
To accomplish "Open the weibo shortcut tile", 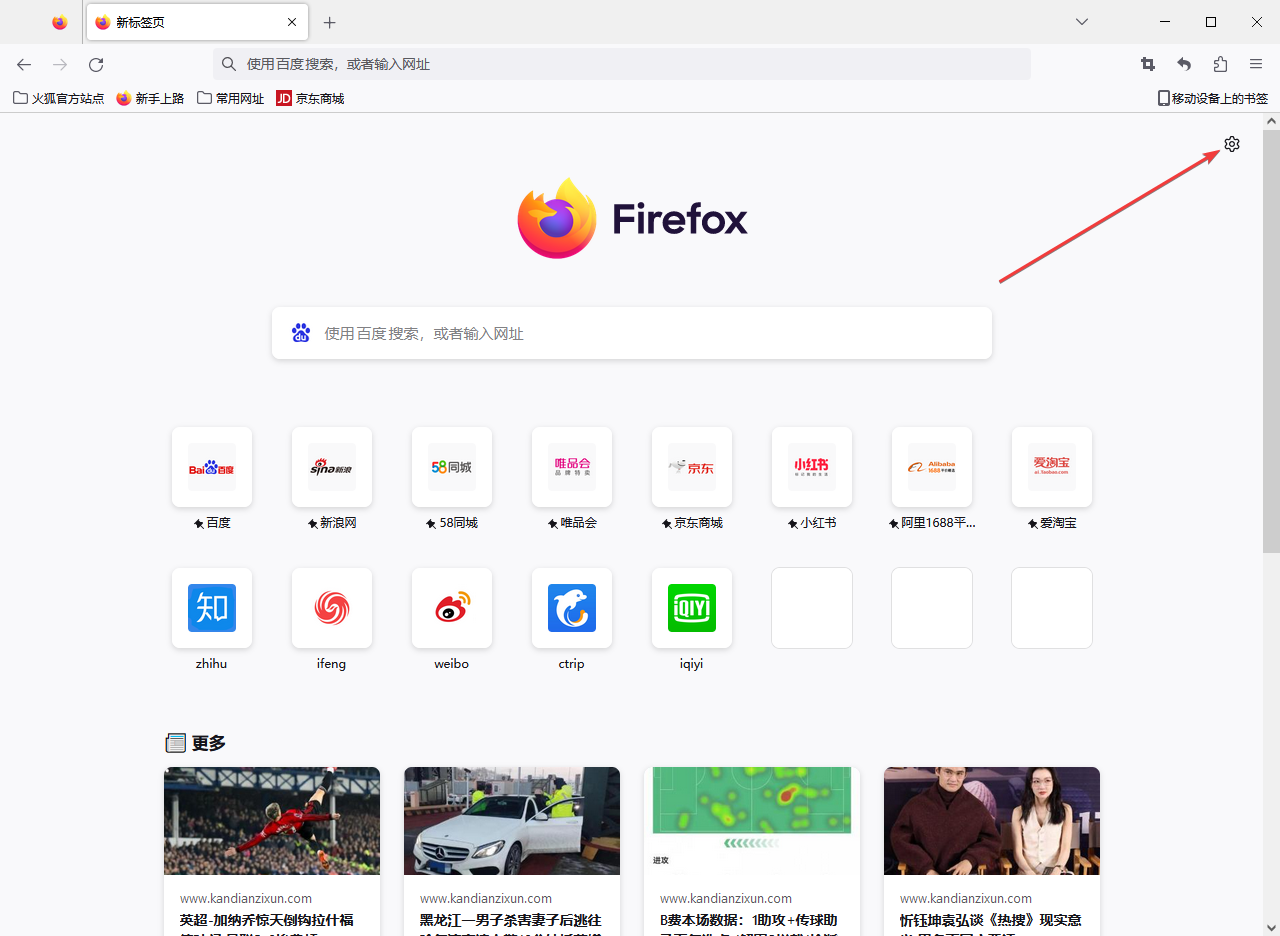I will (x=451, y=607).
